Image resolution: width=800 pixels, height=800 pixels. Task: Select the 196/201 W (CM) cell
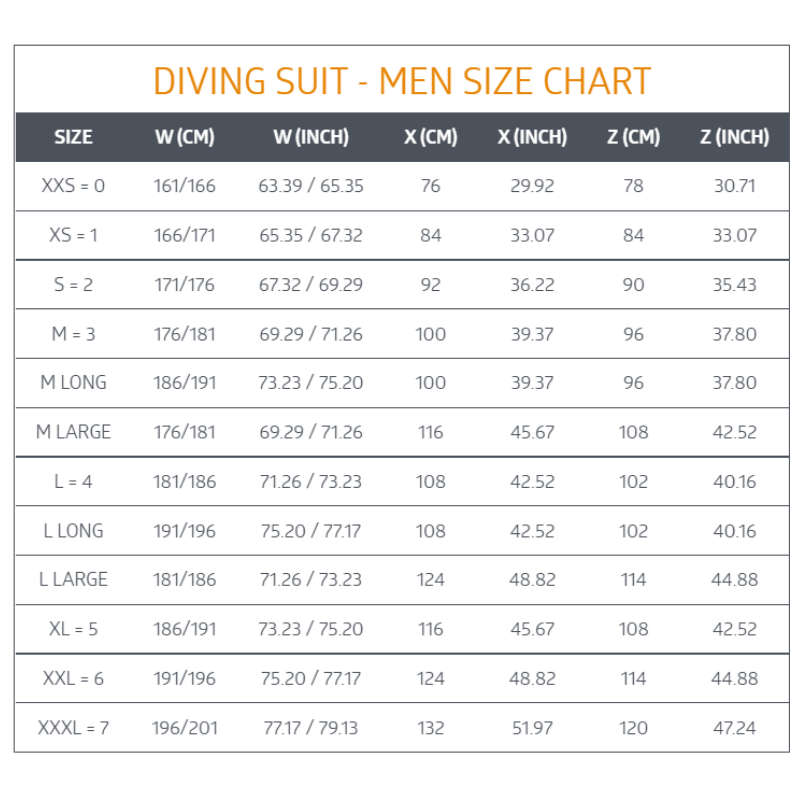(x=184, y=727)
